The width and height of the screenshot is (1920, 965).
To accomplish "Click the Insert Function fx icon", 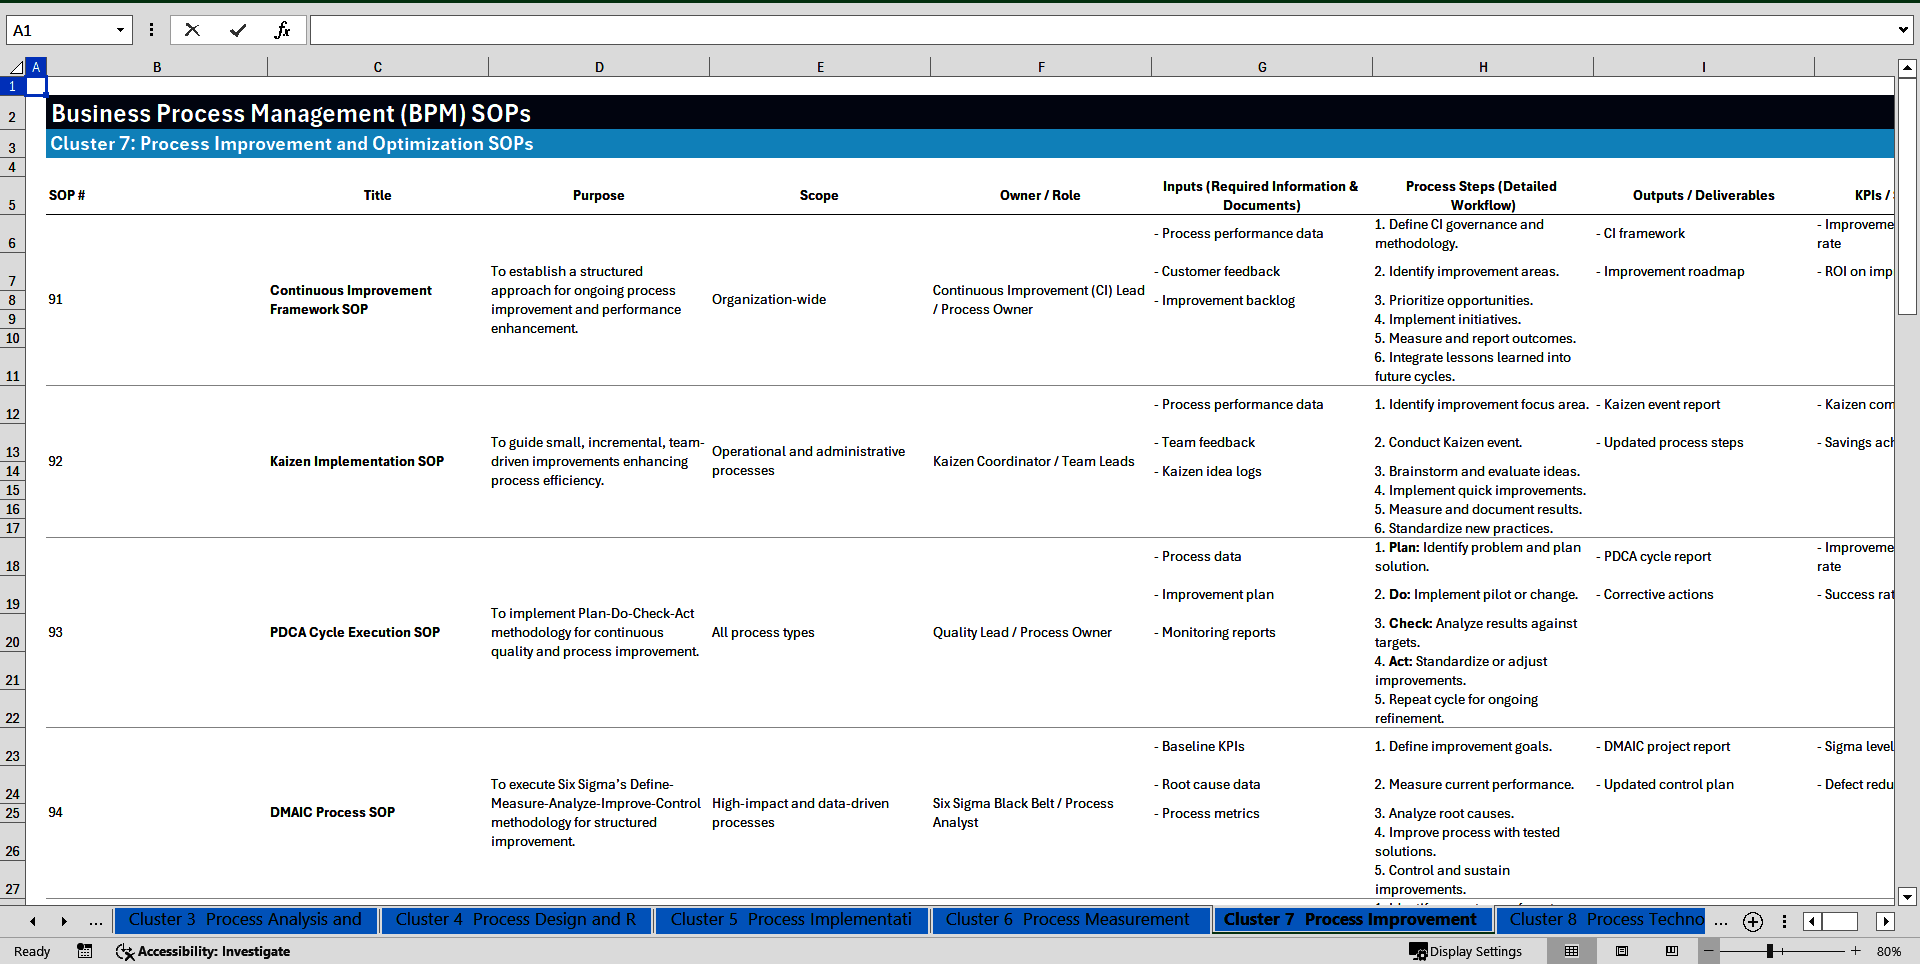I will [282, 30].
